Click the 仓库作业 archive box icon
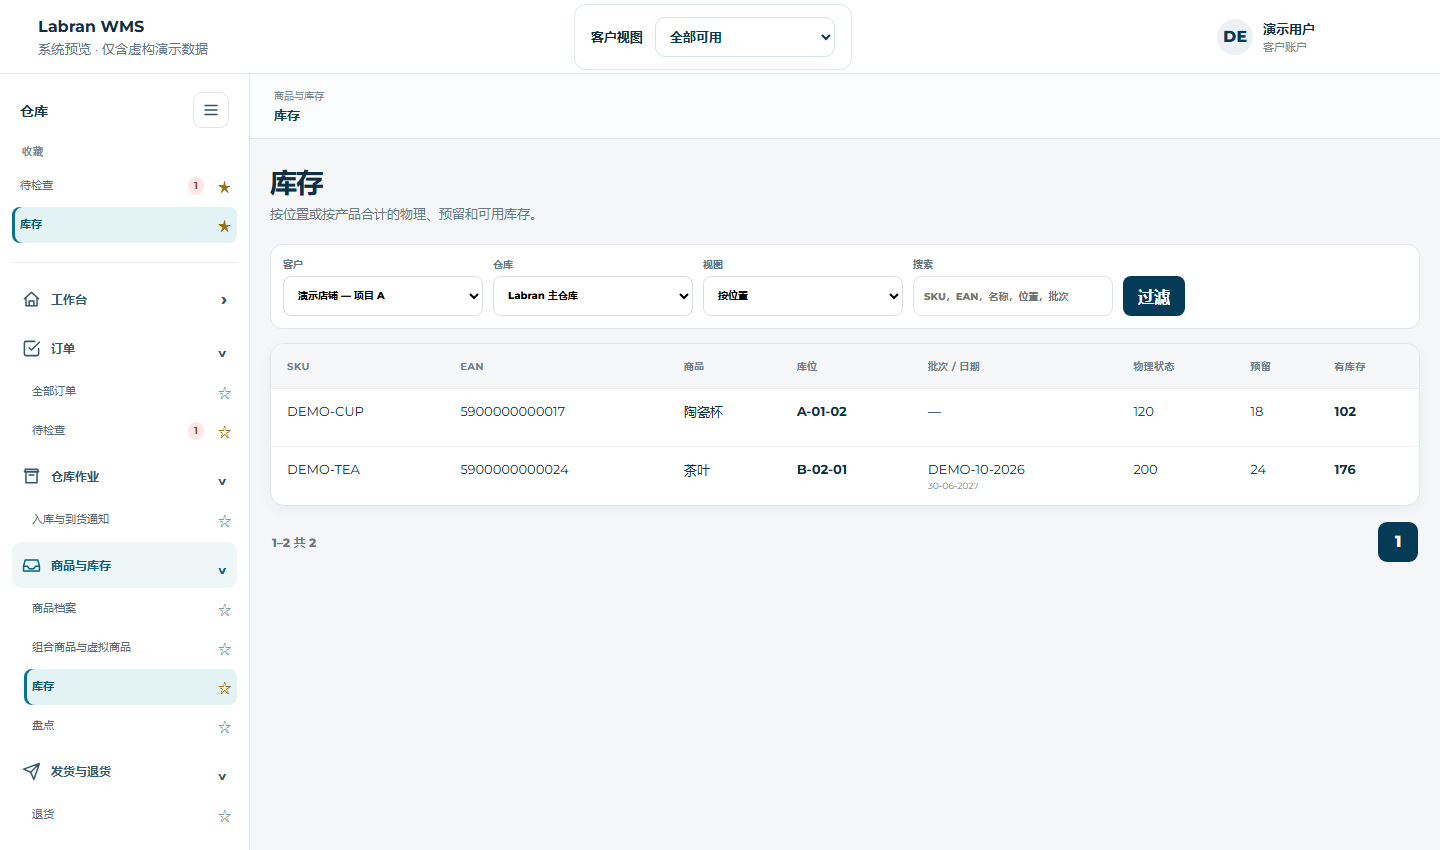 [x=32, y=476]
